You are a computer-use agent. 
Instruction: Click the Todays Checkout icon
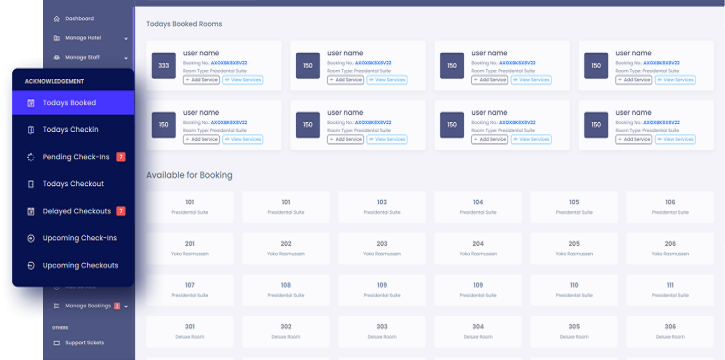(31, 184)
